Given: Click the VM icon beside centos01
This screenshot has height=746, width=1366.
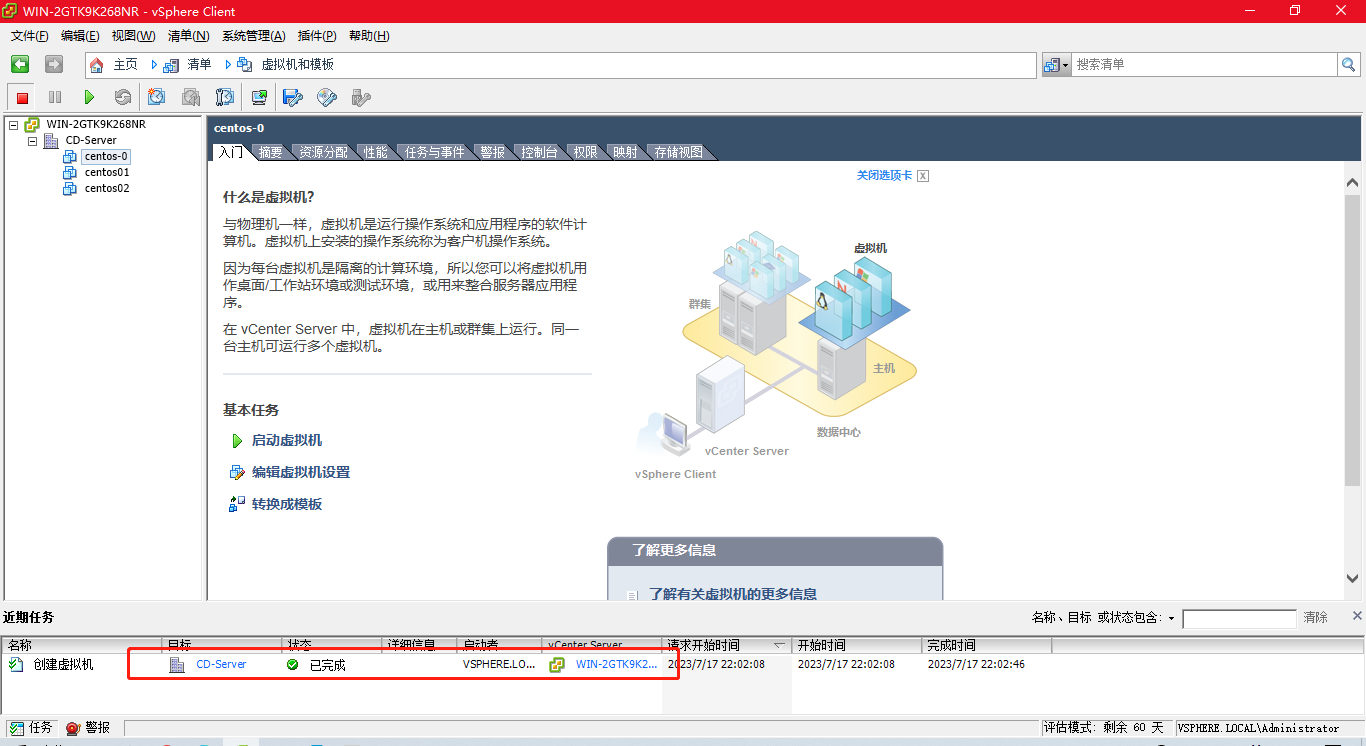Looking at the screenshot, I should click(x=70, y=172).
